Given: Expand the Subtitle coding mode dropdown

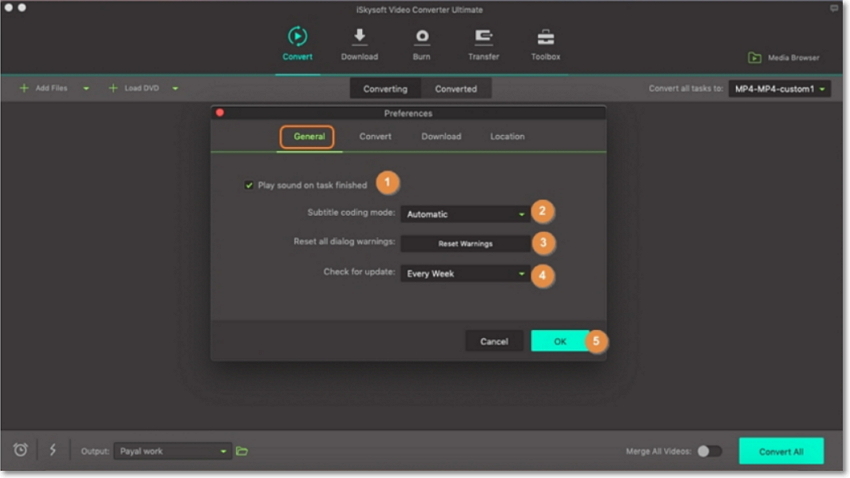Looking at the screenshot, I should point(464,214).
